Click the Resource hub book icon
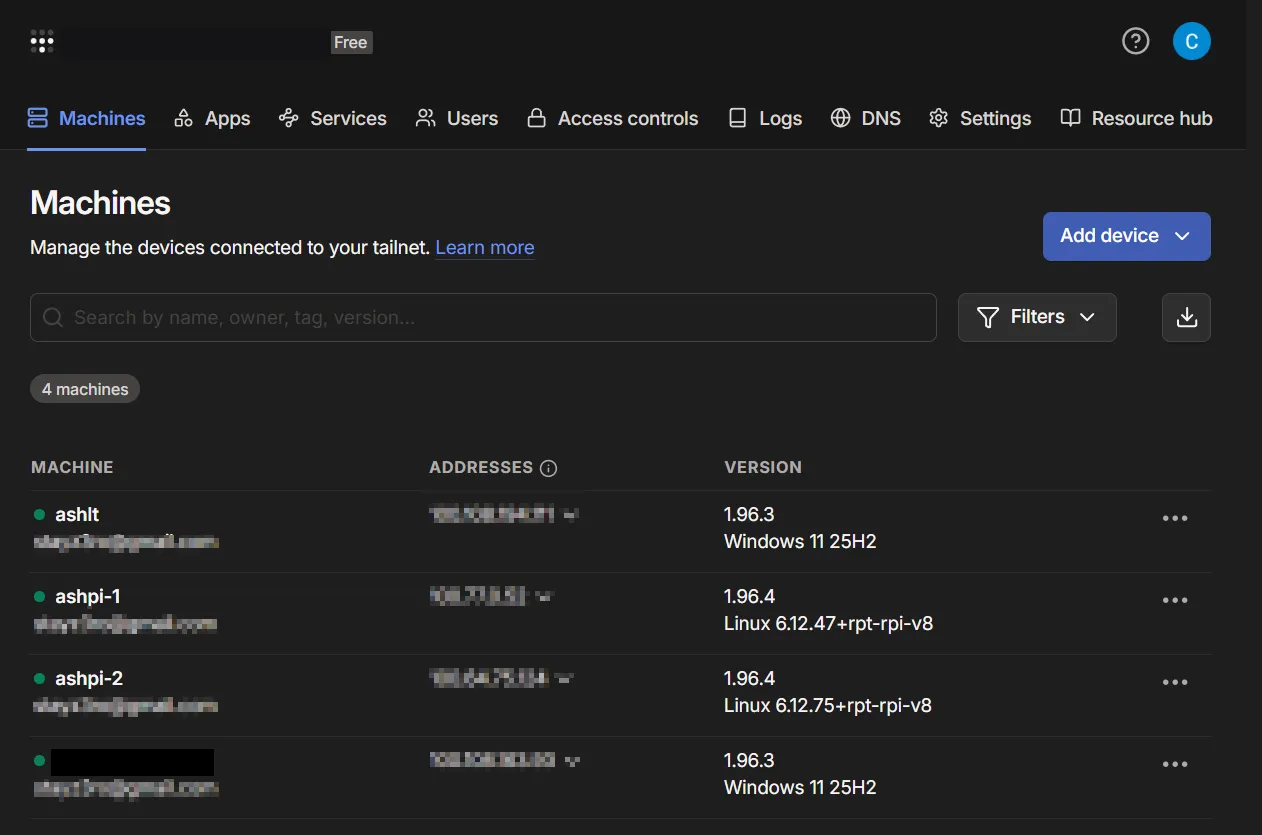 pos(1070,118)
